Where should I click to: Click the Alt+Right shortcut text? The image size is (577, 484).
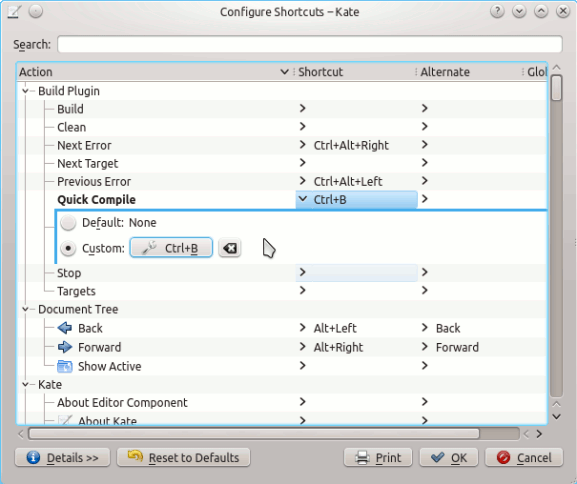coord(338,347)
